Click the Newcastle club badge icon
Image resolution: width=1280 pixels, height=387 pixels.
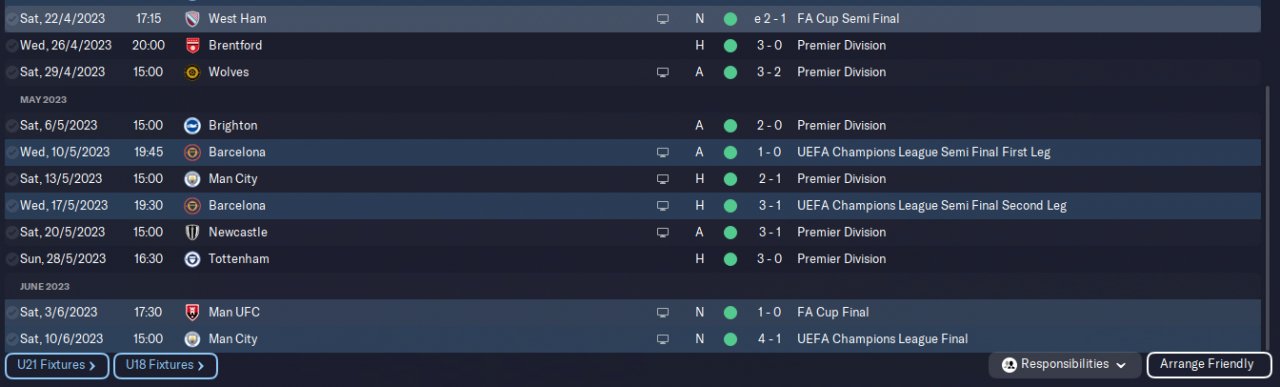point(193,232)
